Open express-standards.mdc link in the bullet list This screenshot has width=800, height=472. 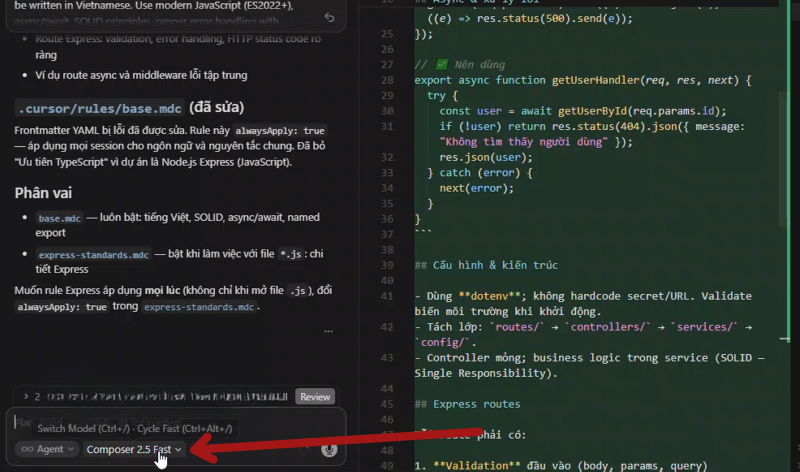[93, 254]
